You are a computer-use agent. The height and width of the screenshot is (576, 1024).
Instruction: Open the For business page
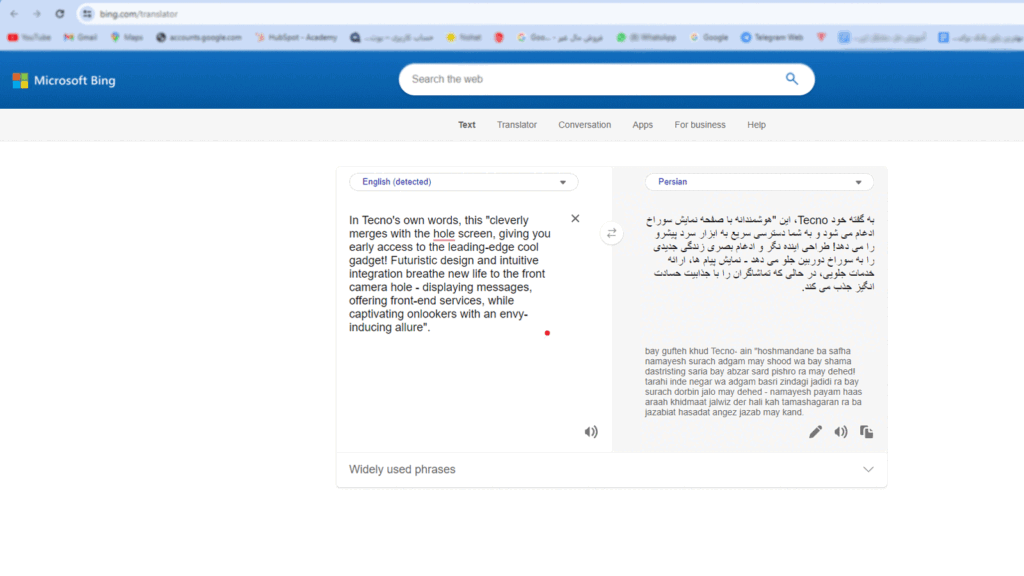click(699, 125)
